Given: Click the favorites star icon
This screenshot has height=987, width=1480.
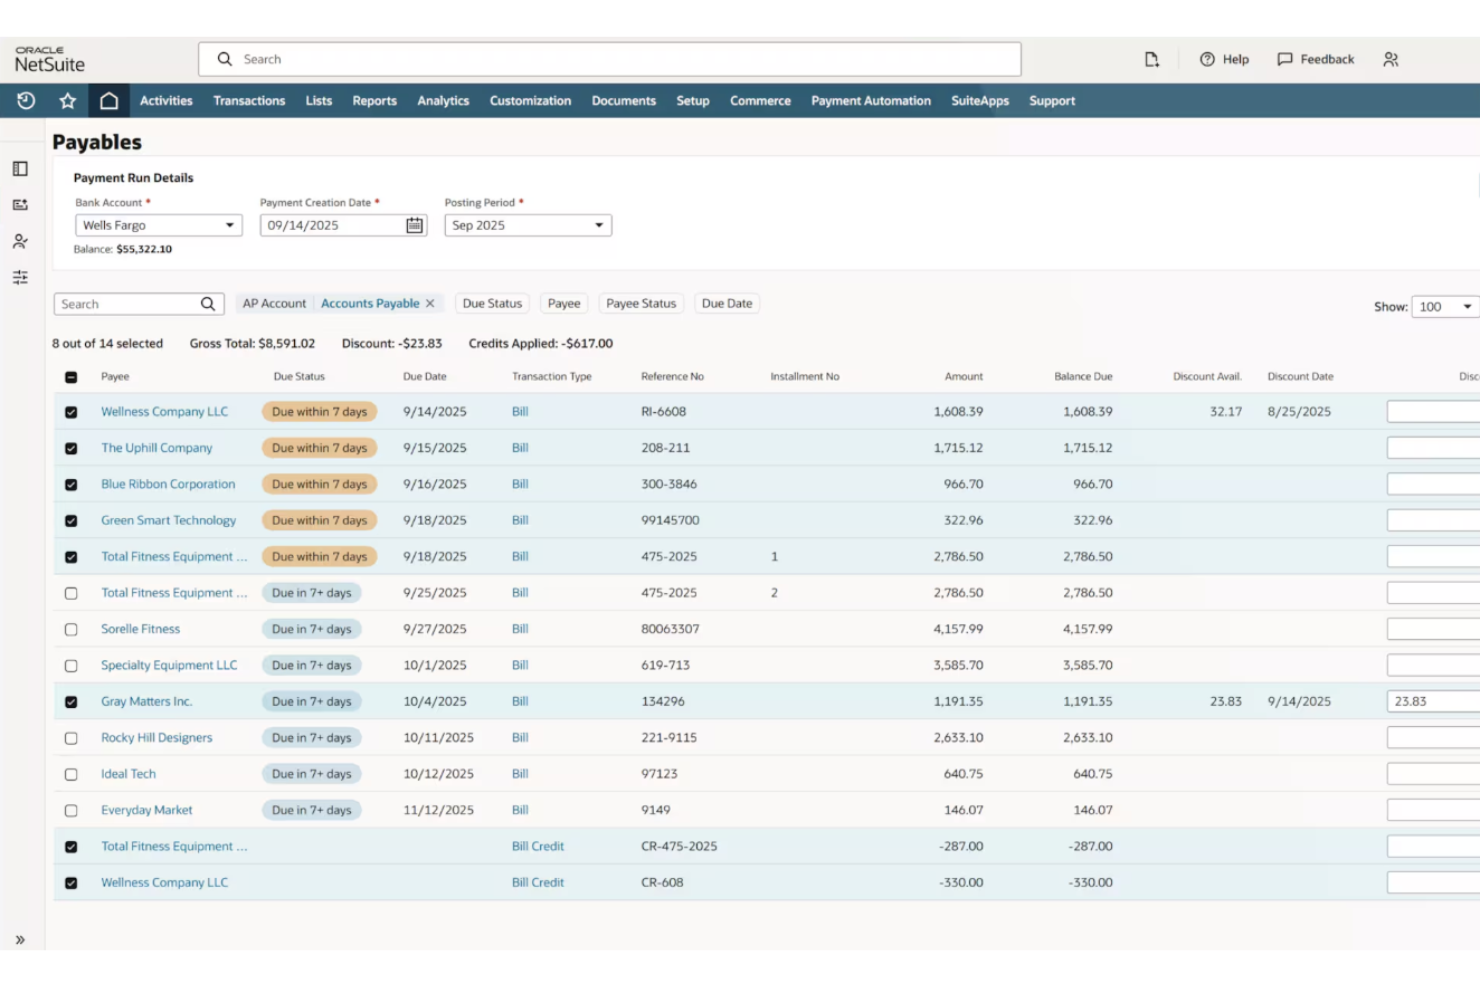Looking at the screenshot, I should coord(67,100).
